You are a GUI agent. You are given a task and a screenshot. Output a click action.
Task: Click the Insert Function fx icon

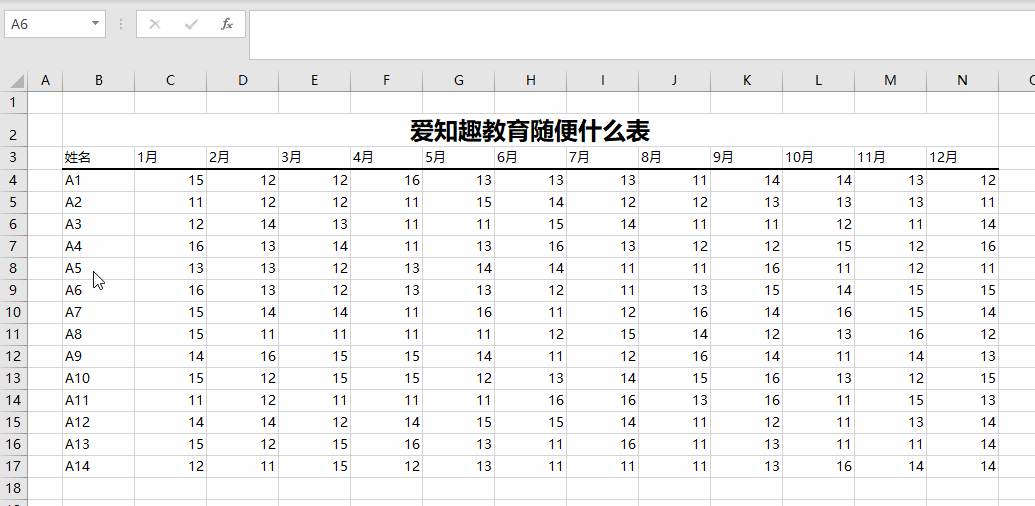click(227, 24)
